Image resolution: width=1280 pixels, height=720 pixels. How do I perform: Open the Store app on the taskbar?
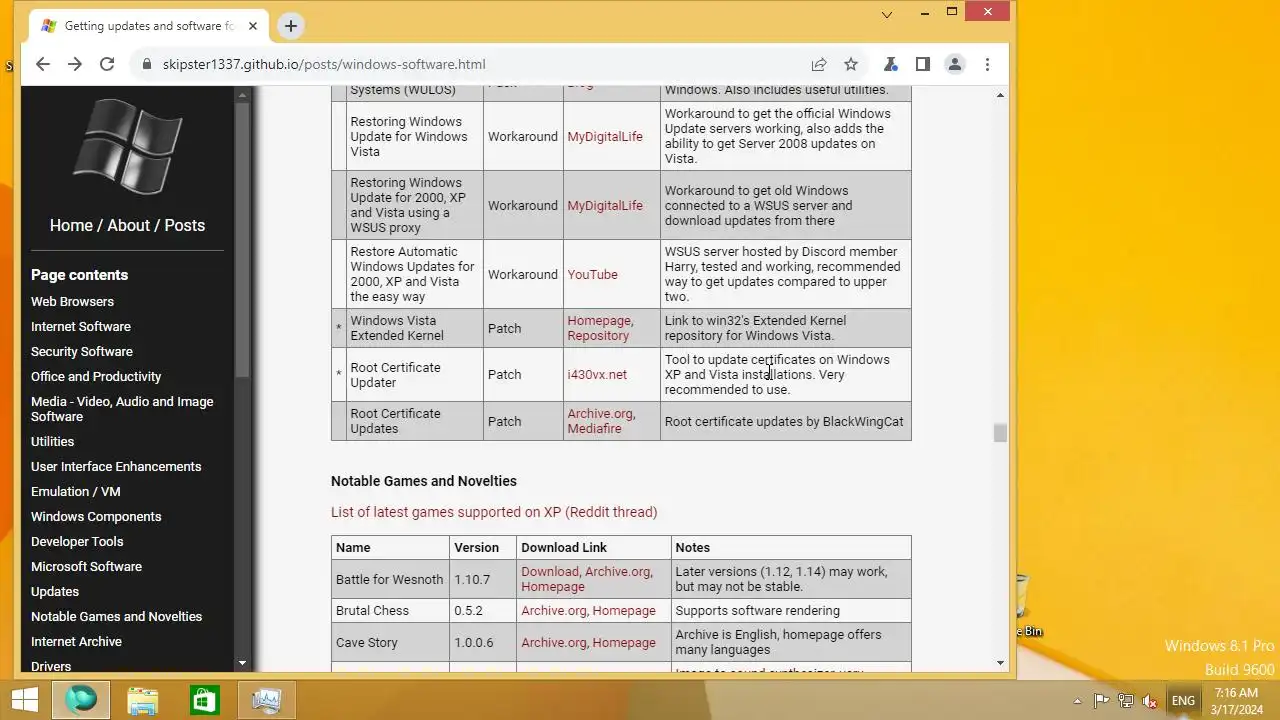pos(205,699)
